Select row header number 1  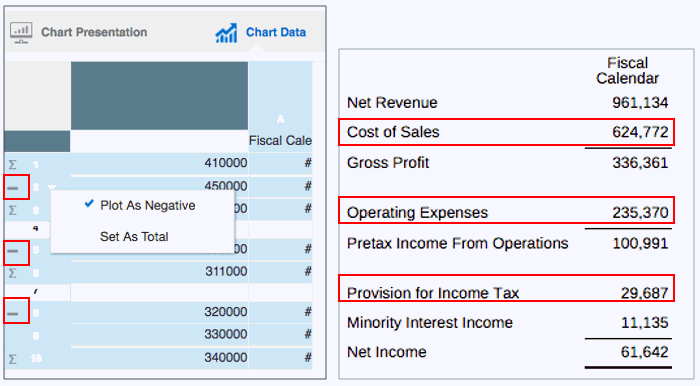click(36, 165)
